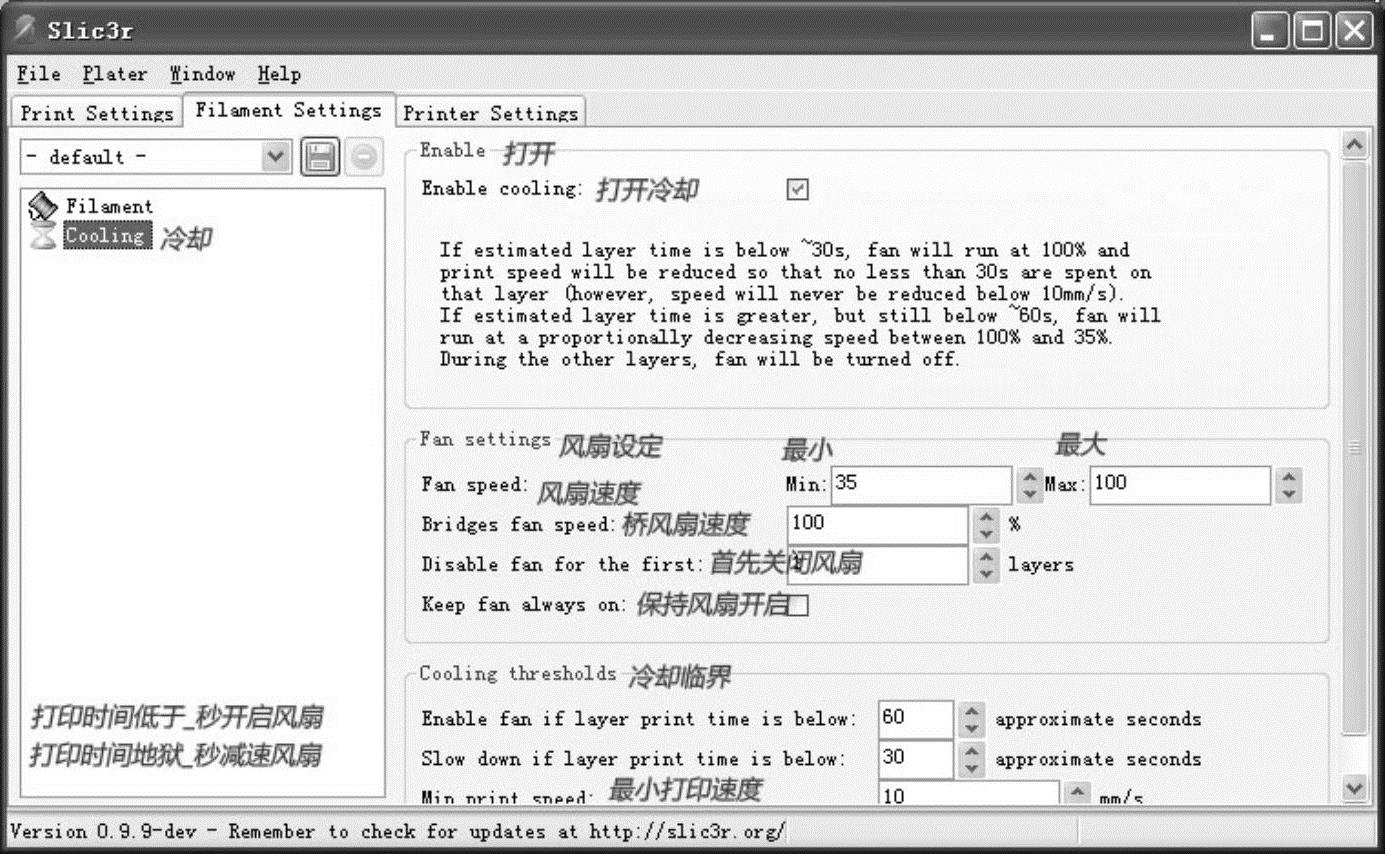This screenshot has width=1385, height=854.
Task: Decrease Bridges fan speed with the down arrow
Action: point(986,533)
